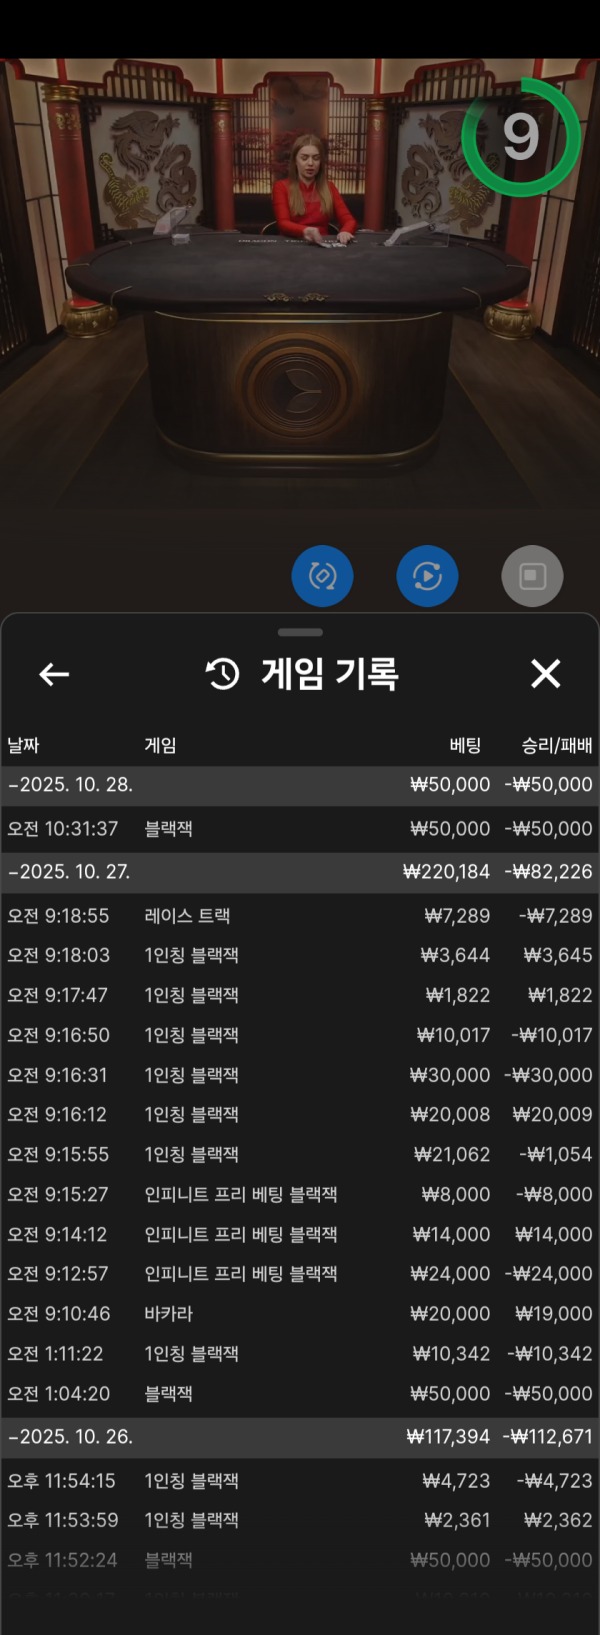Tap the ₩21,062 bet amount
This screenshot has height=1635, width=600.
click(x=452, y=1155)
